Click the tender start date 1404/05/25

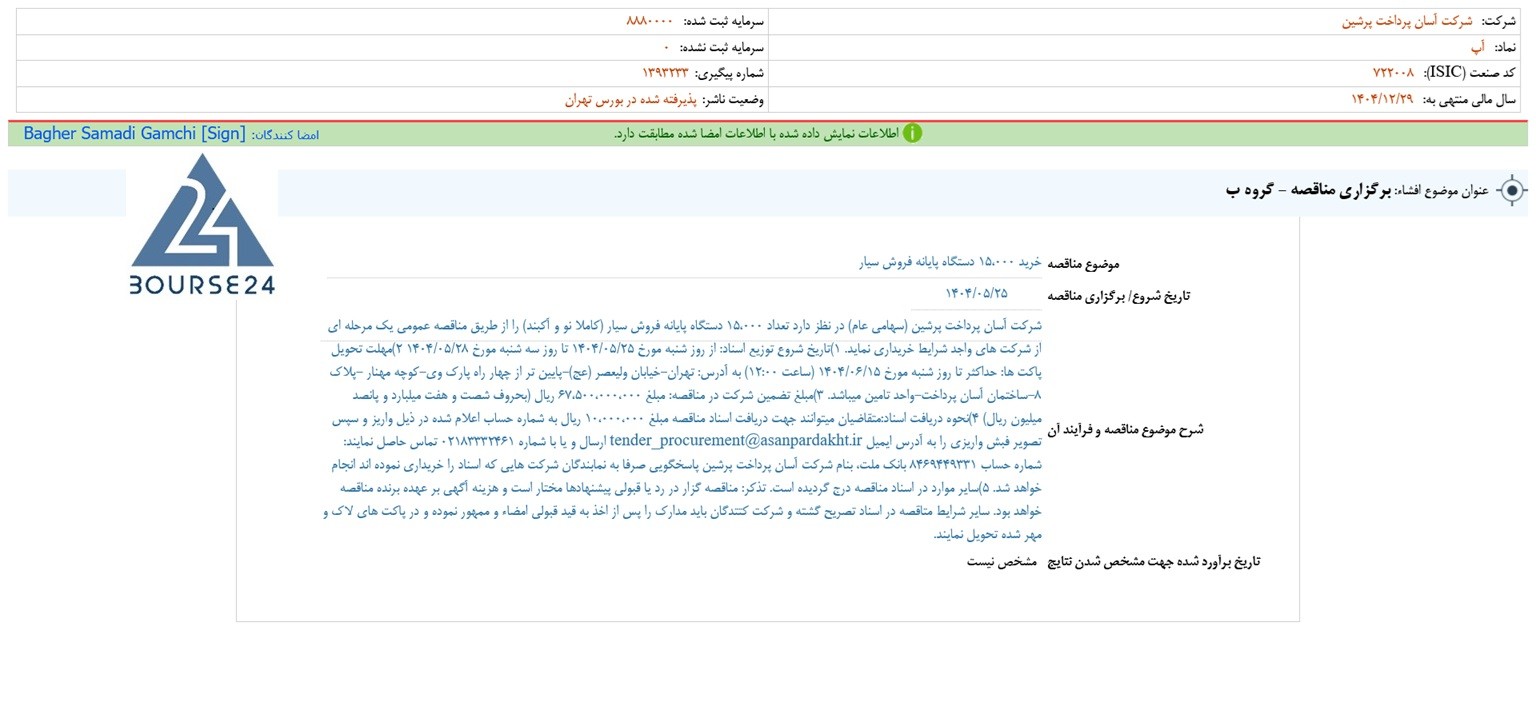[x=977, y=293]
